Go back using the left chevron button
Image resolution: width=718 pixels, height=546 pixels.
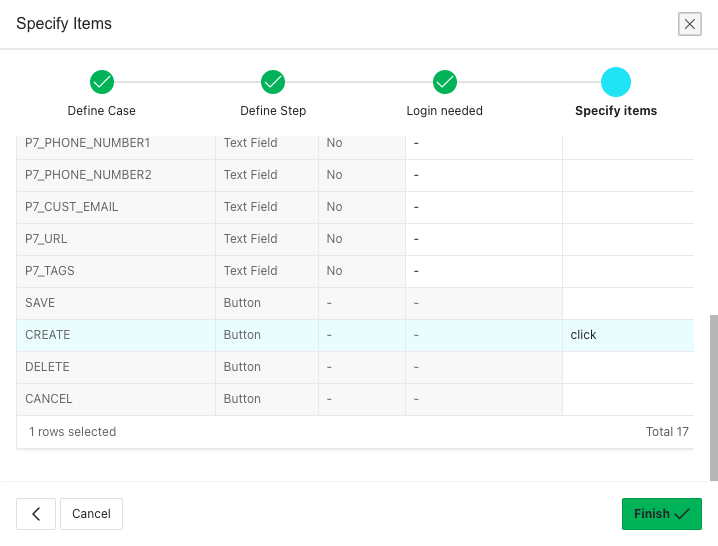(36, 514)
